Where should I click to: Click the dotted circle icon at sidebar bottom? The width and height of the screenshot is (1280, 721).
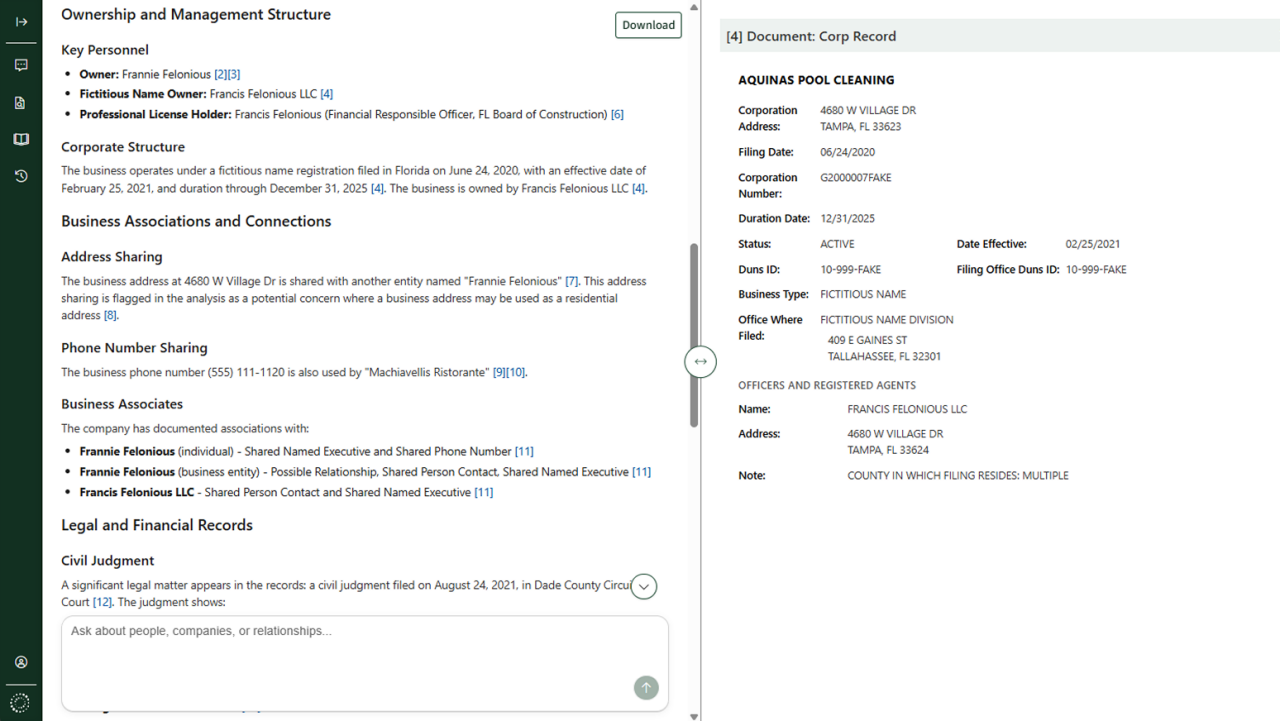click(x=21, y=702)
